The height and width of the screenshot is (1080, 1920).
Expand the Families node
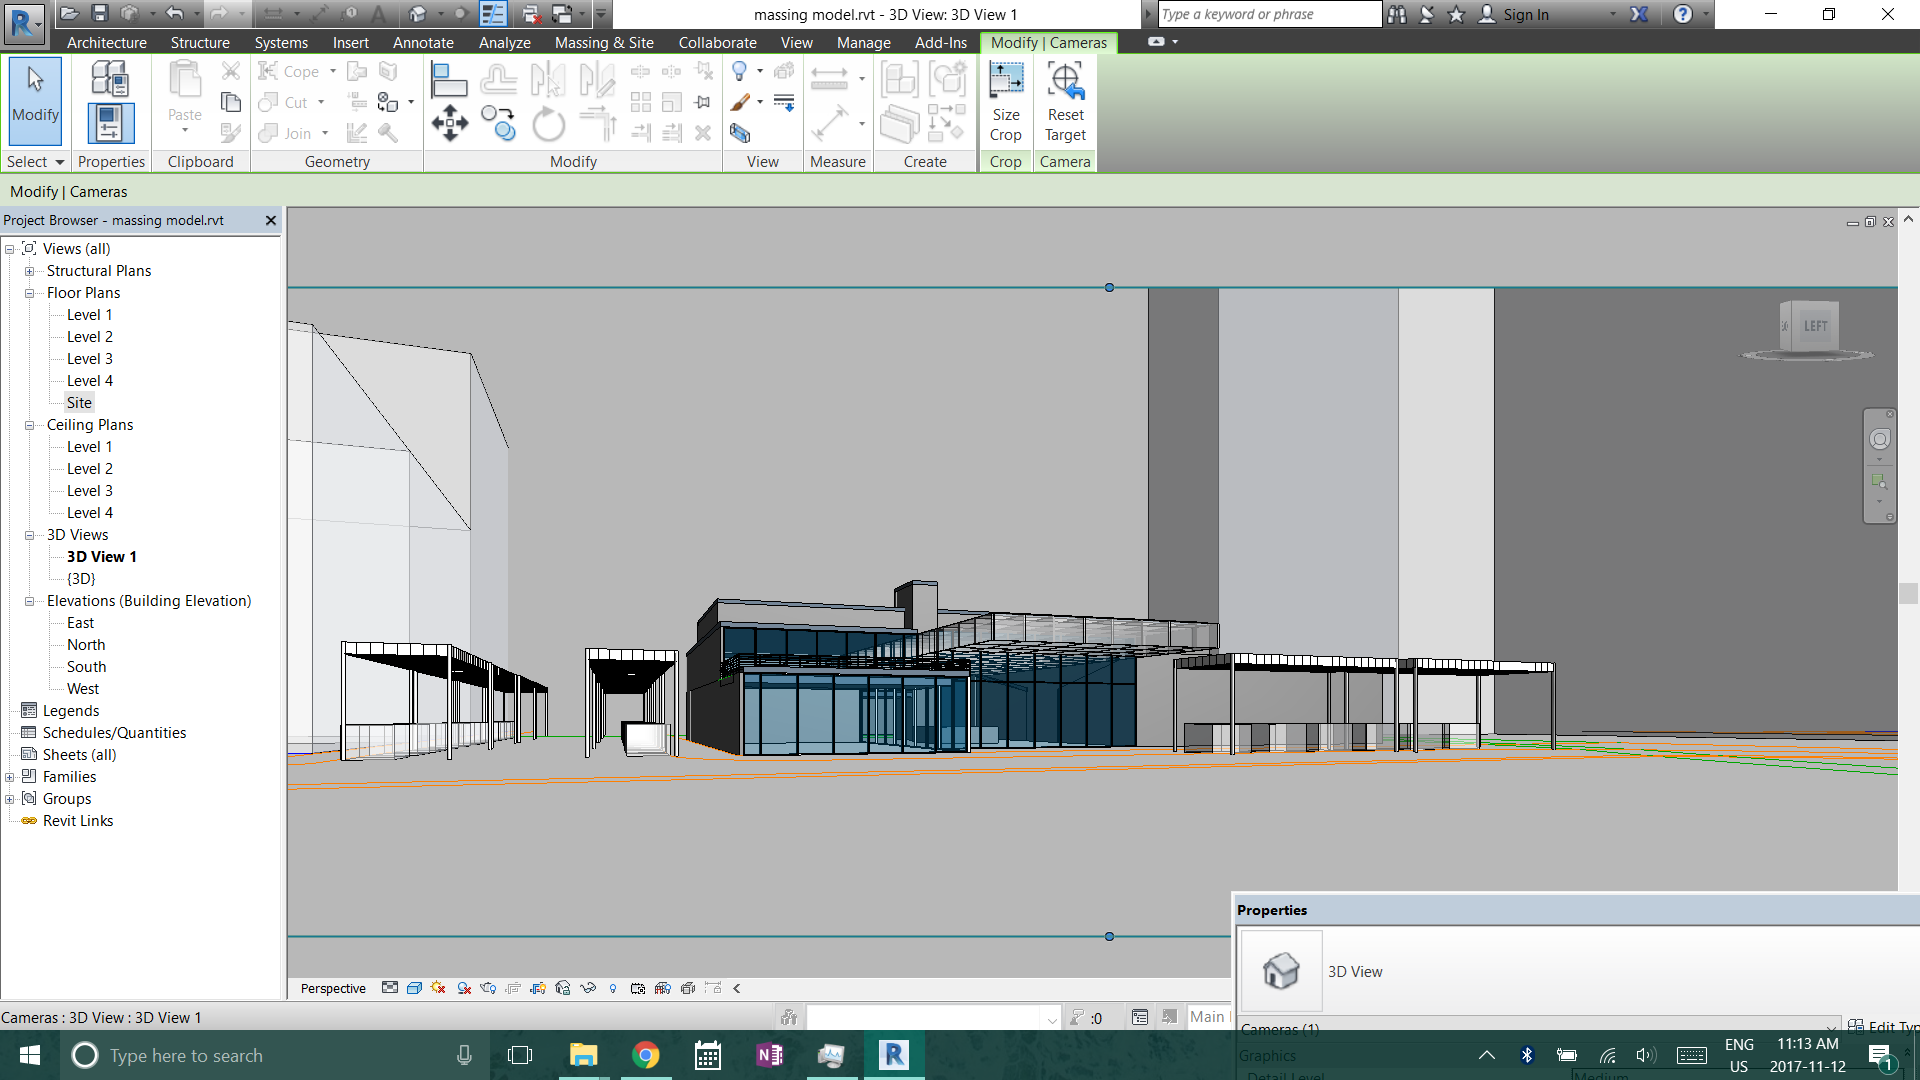pyautogui.click(x=10, y=777)
